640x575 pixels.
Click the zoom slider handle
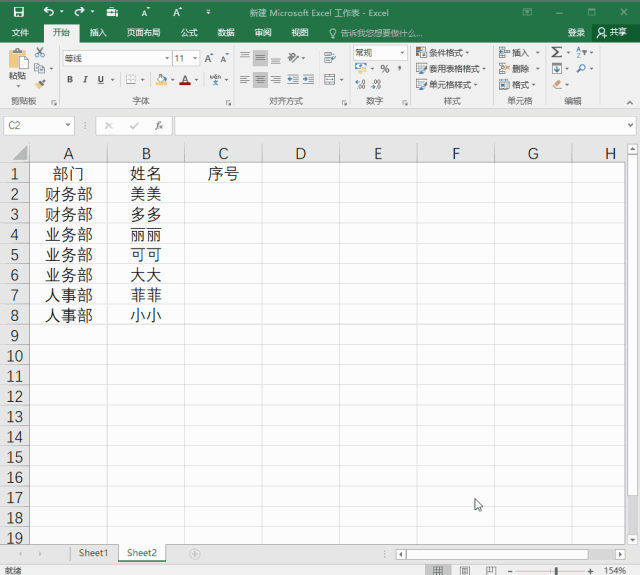(556, 571)
